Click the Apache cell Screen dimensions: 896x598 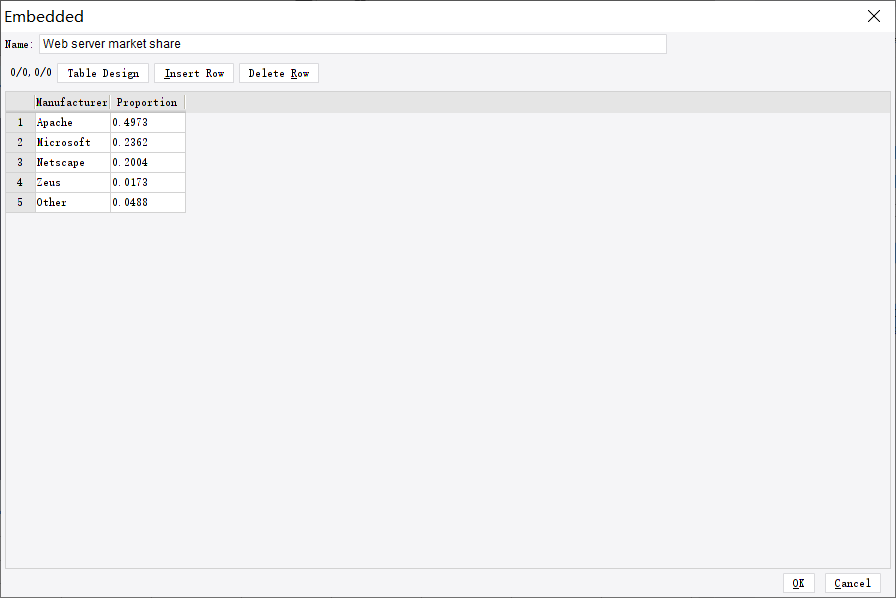coord(73,122)
